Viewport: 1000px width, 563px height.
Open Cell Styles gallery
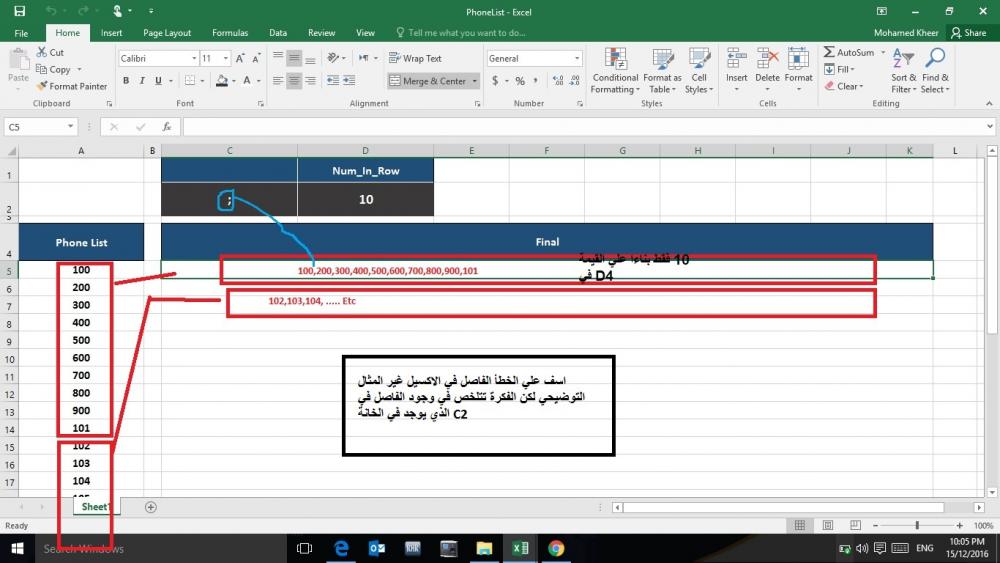tap(699, 71)
